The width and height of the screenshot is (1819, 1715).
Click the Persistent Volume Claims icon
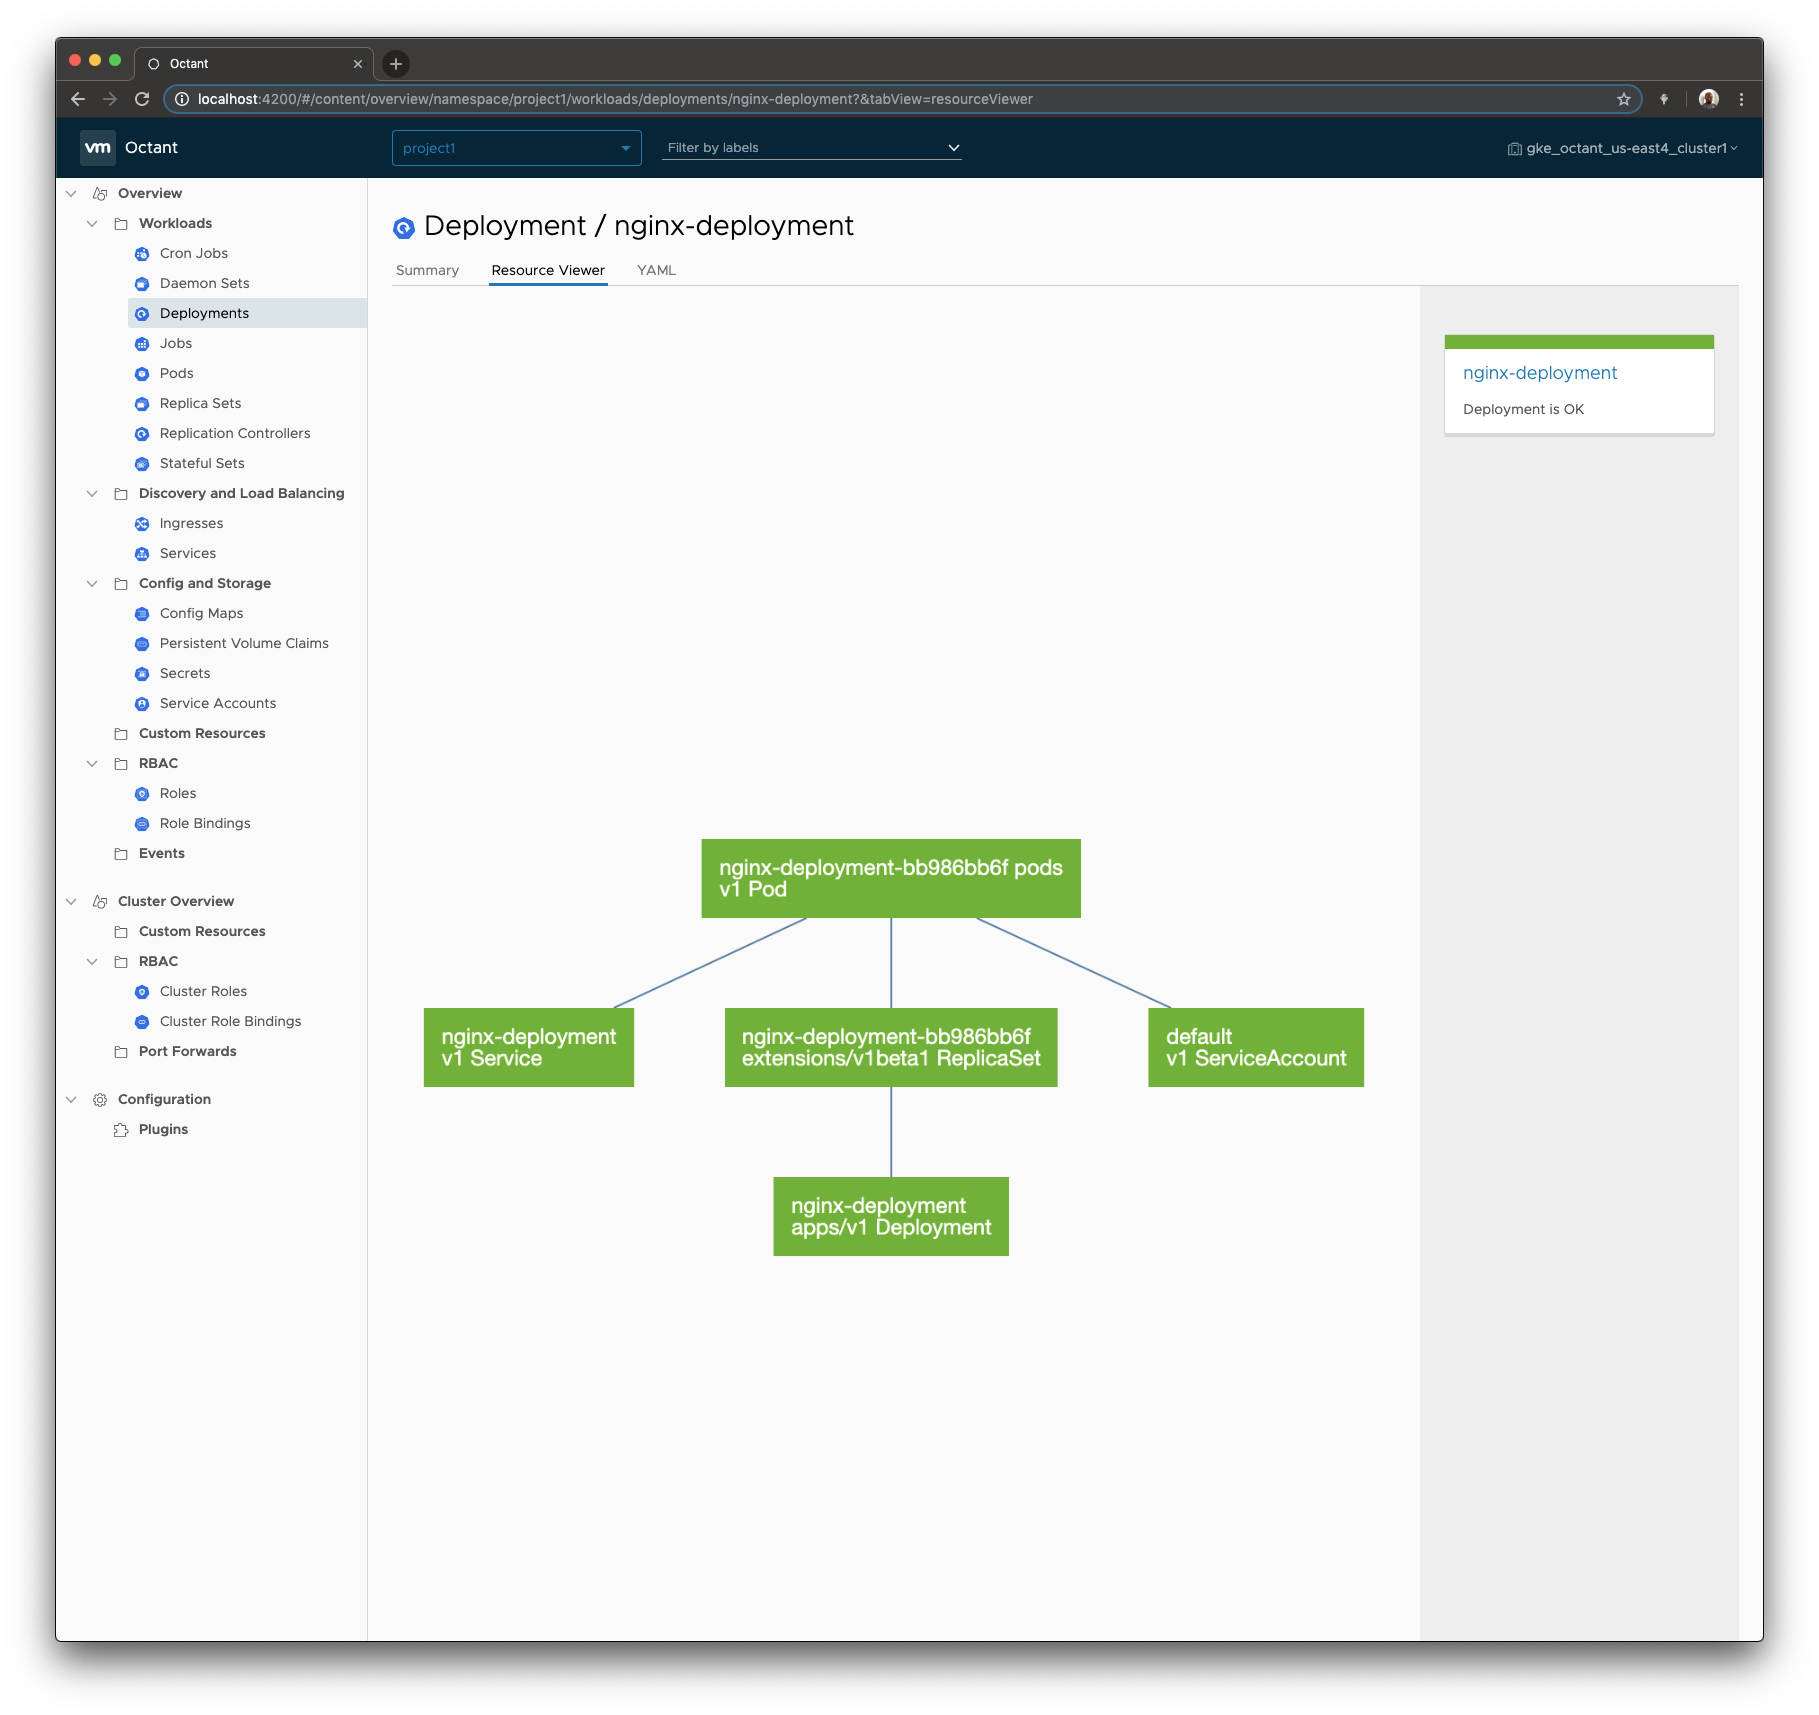[x=142, y=644]
